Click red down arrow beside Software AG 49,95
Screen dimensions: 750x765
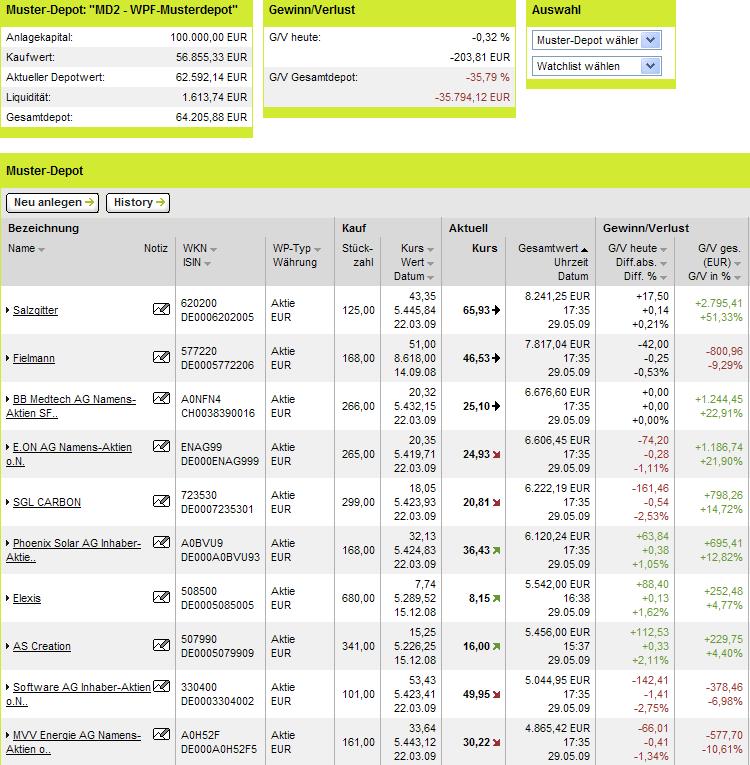click(x=497, y=694)
